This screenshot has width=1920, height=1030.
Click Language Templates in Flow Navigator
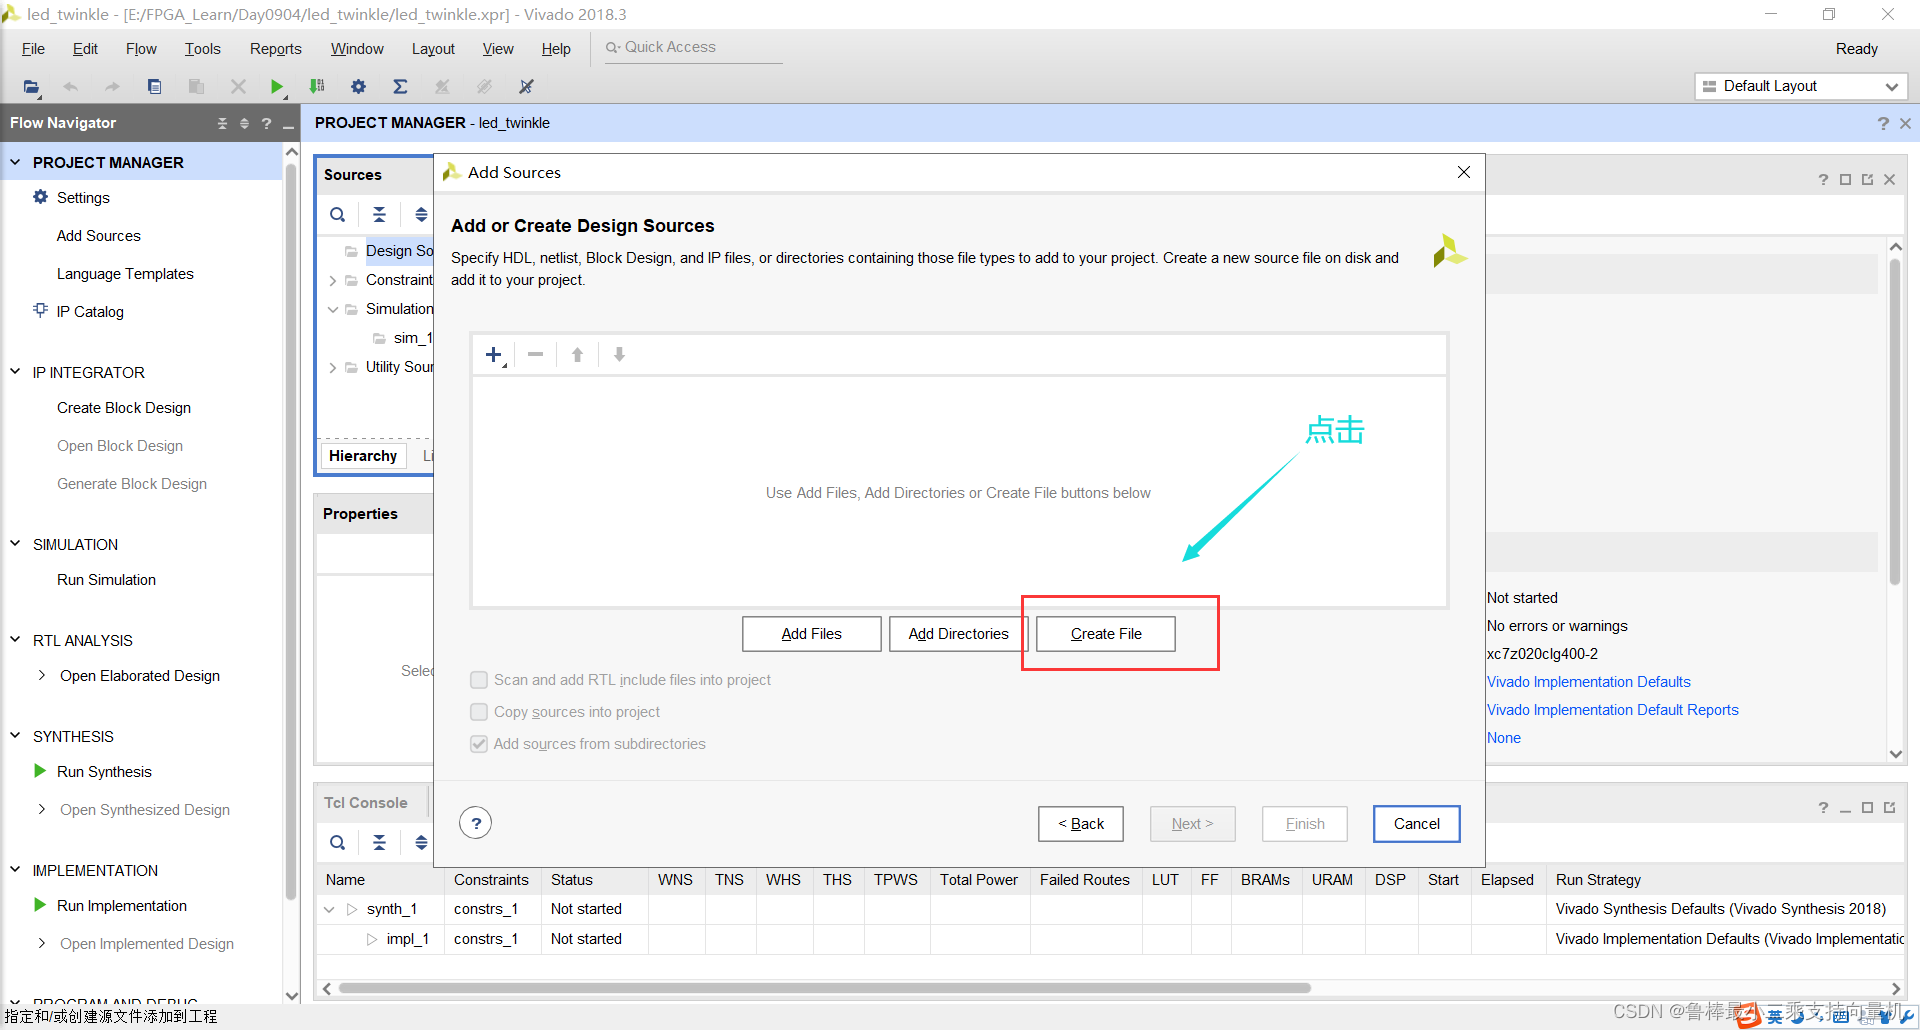coord(125,274)
